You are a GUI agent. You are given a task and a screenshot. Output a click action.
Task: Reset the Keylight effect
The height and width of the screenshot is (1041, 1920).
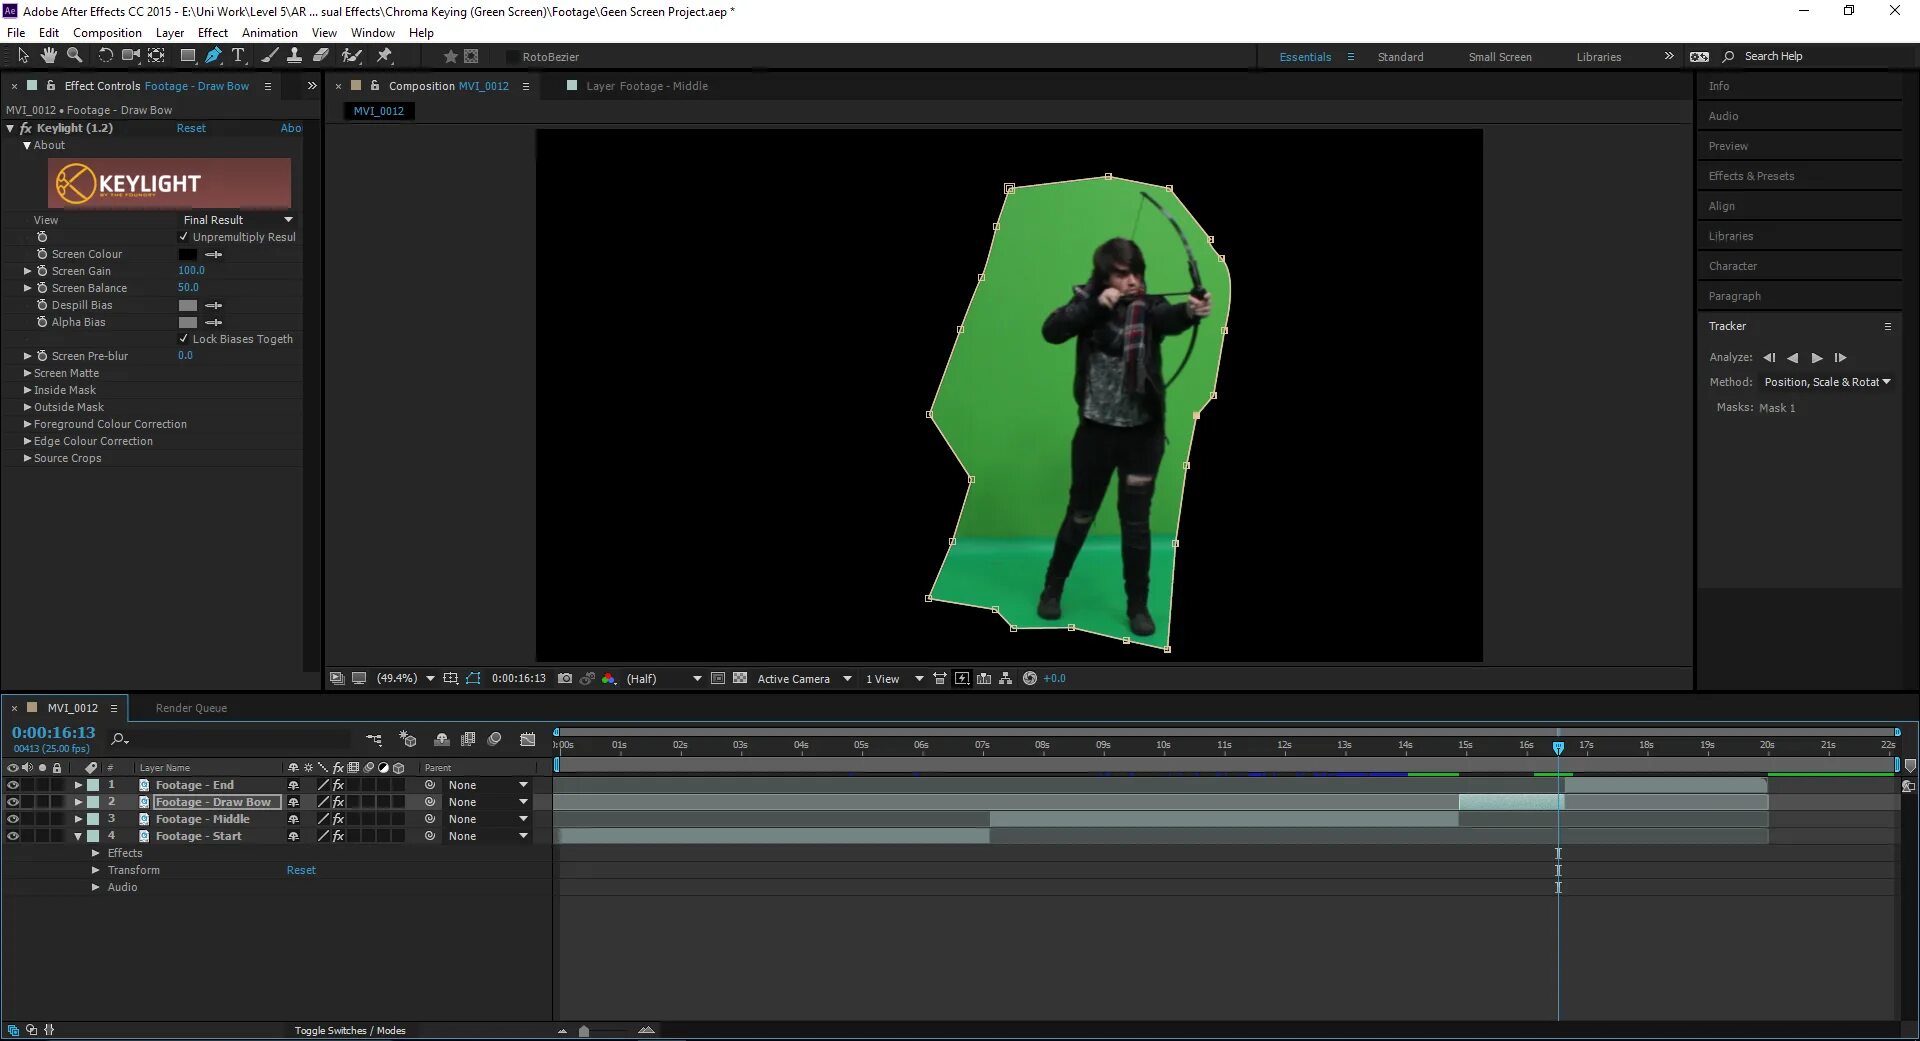point(191,128)
